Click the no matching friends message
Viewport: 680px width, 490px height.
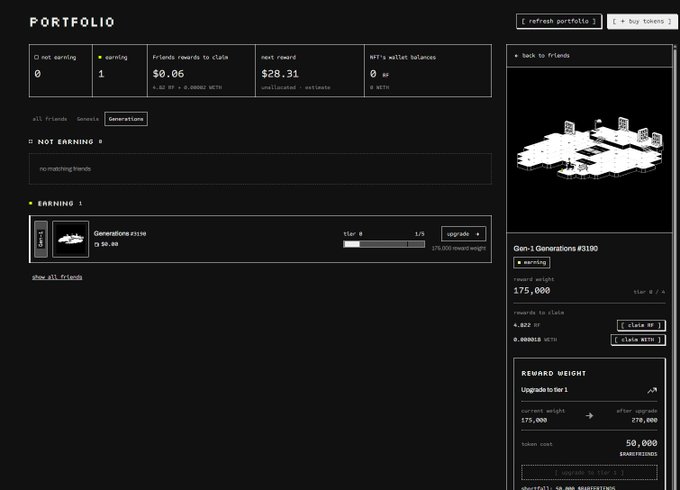[x=65, y=169]
